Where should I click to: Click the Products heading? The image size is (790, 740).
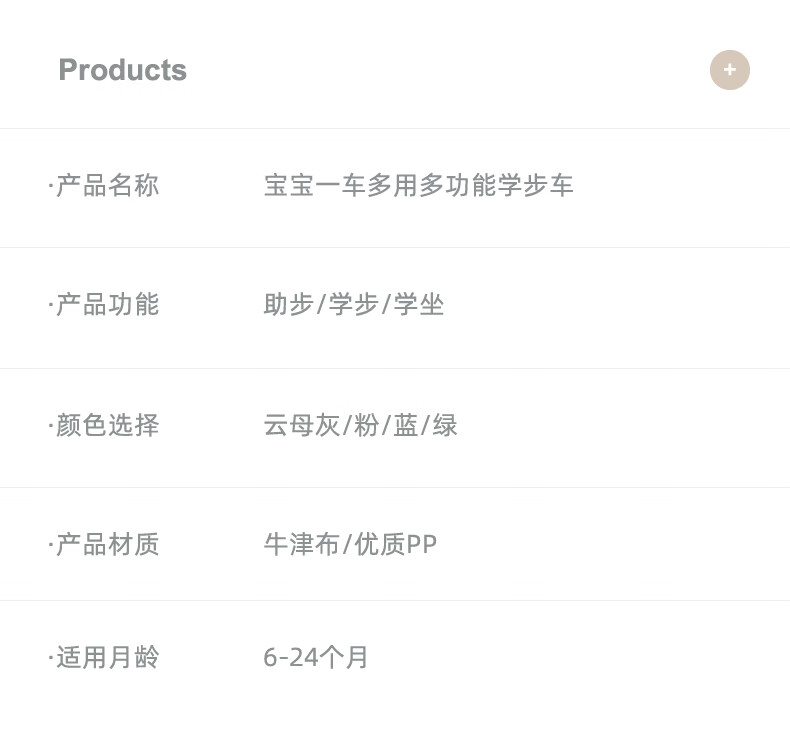pos(122,70)
